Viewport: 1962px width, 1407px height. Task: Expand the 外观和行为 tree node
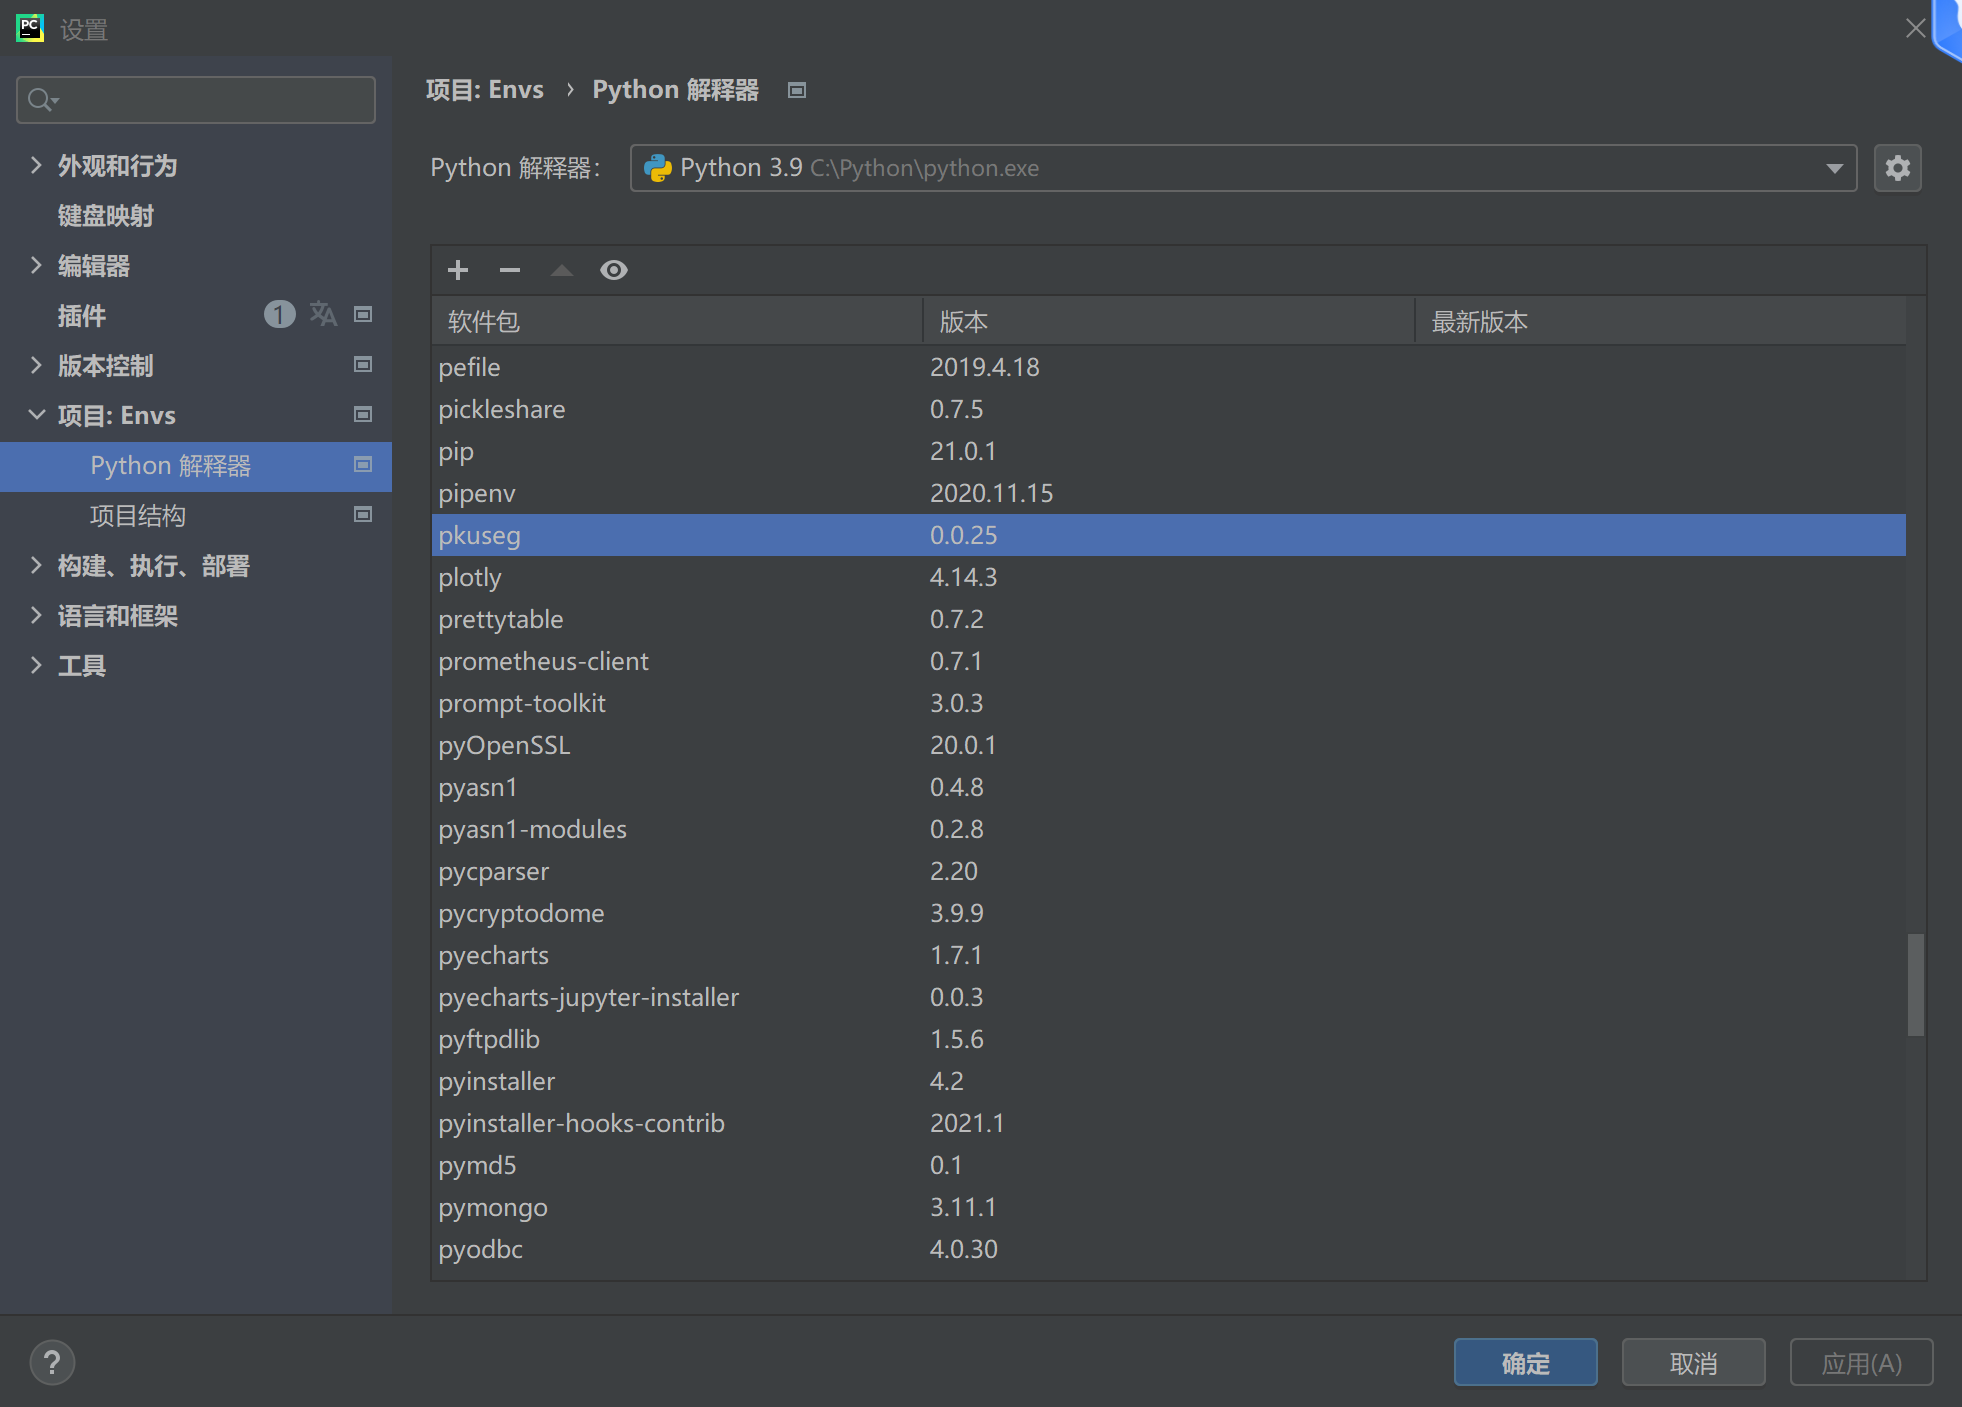point(36,165)
